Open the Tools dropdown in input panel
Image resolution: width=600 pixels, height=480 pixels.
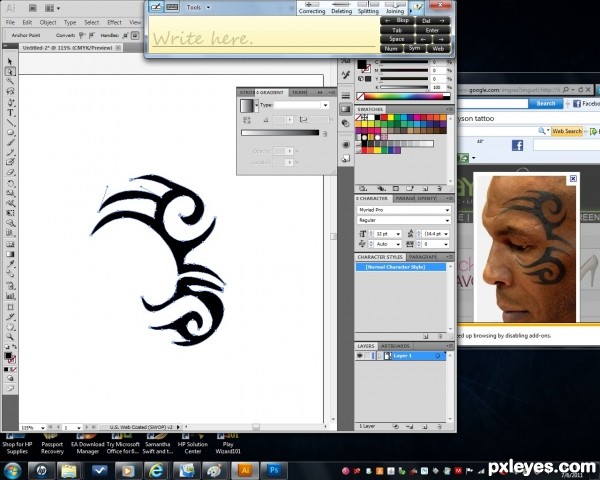point(198,7)
